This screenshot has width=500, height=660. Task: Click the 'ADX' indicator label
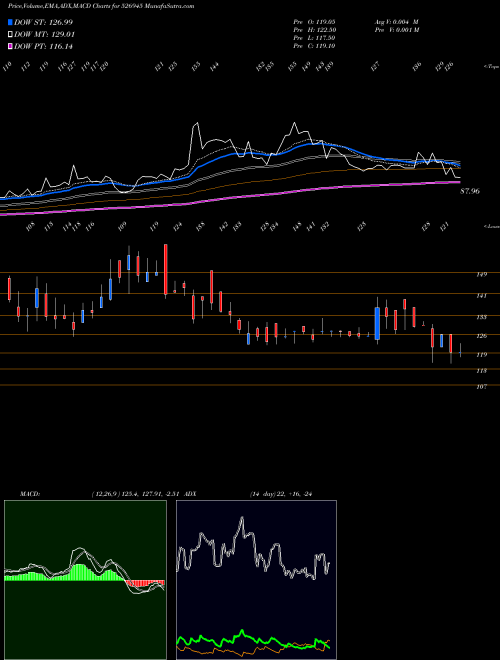click(190, 494)
